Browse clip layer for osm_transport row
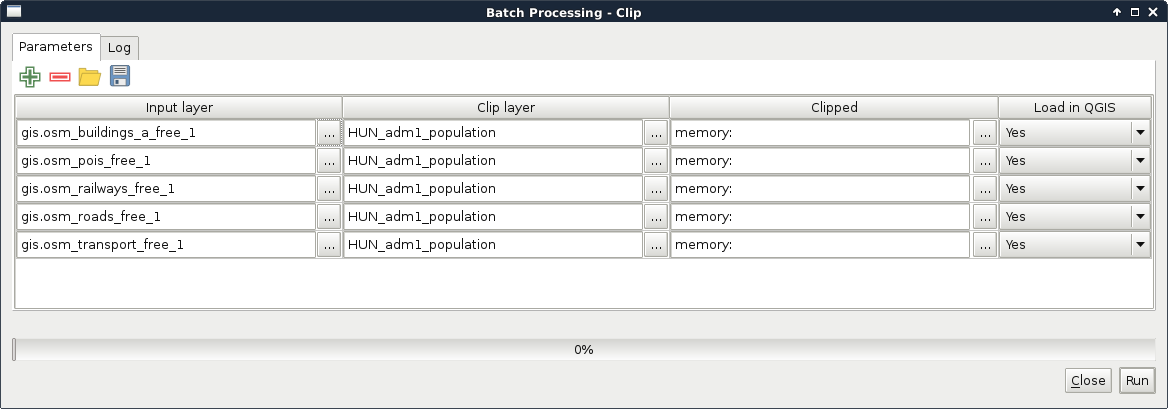This screenshot has width=1168, height=409. (x=656, y=245)
